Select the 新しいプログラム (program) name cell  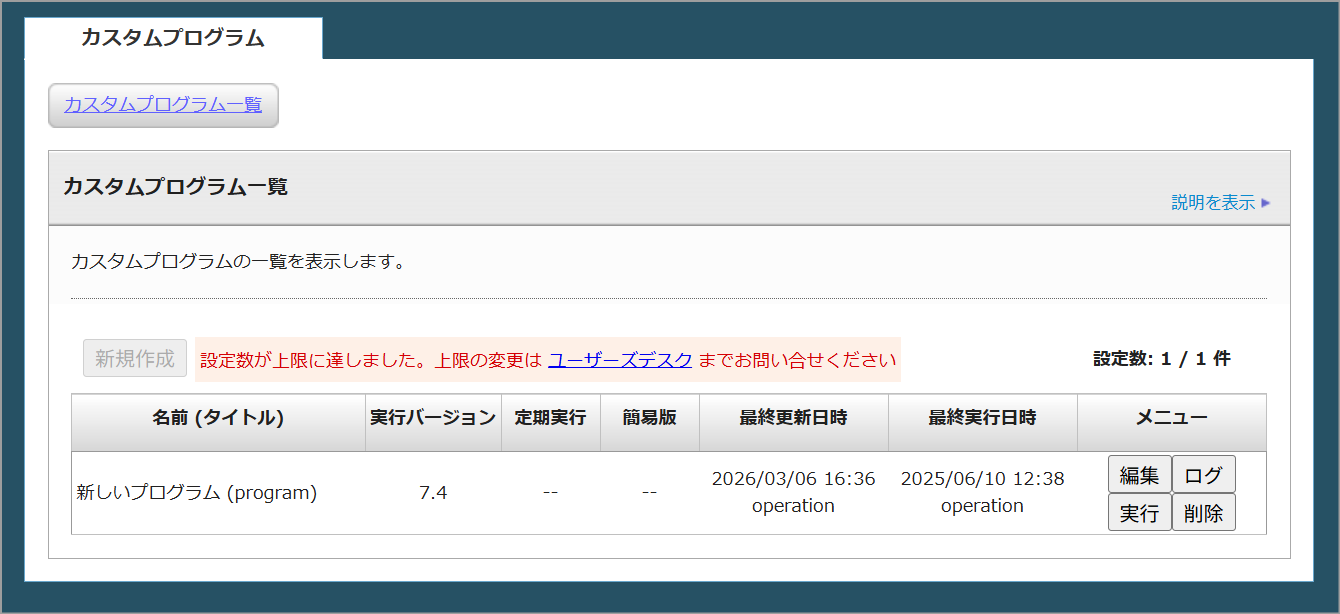[197, 493]
